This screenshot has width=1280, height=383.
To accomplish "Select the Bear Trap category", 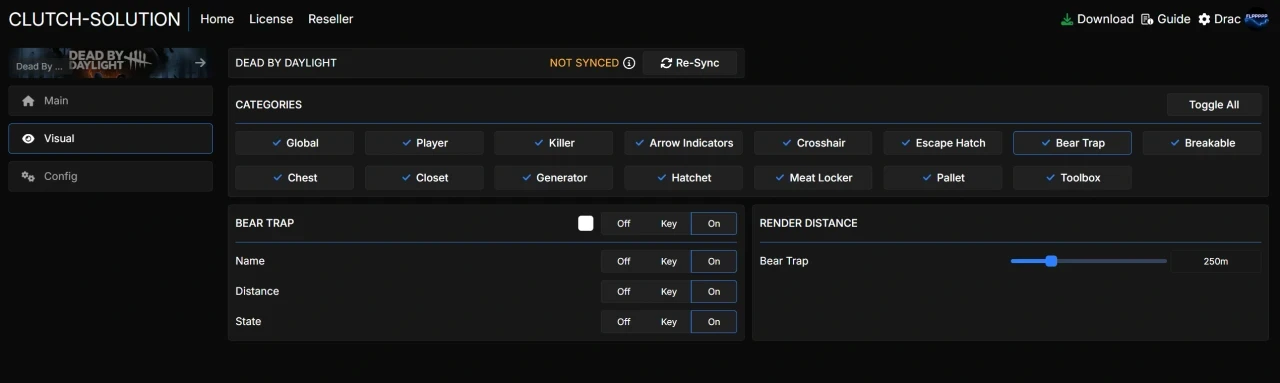I will (x=1072, y=143).
